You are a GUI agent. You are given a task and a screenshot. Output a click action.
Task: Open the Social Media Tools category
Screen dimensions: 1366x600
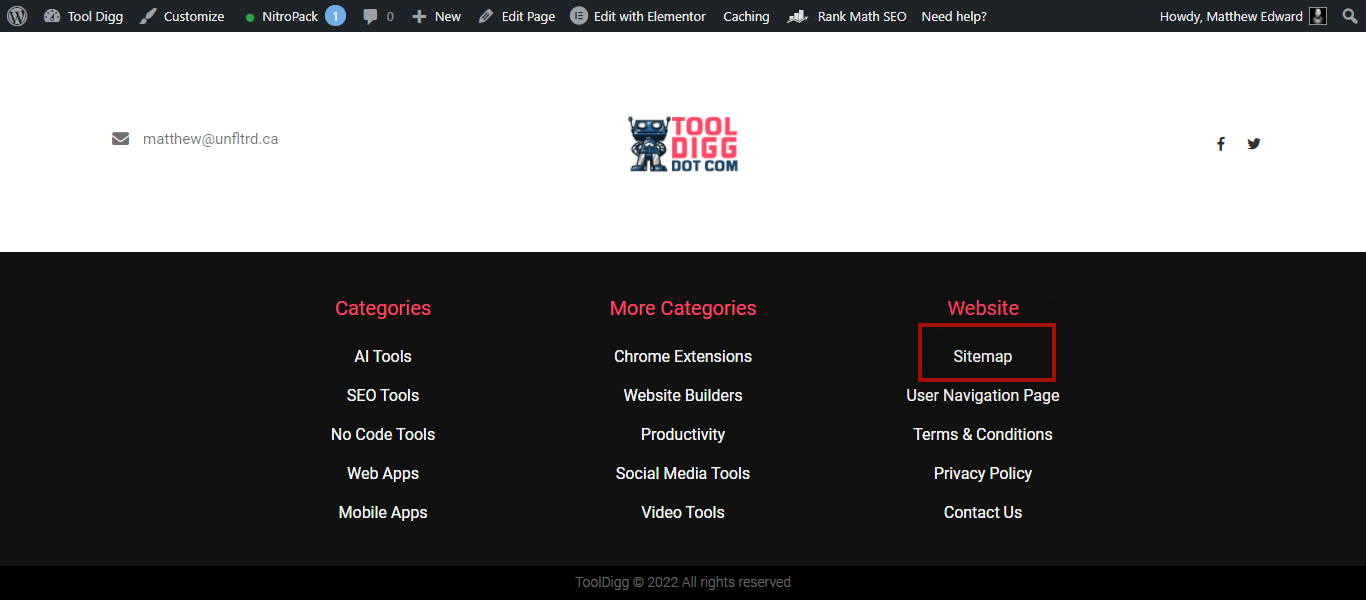coord(683,473)
